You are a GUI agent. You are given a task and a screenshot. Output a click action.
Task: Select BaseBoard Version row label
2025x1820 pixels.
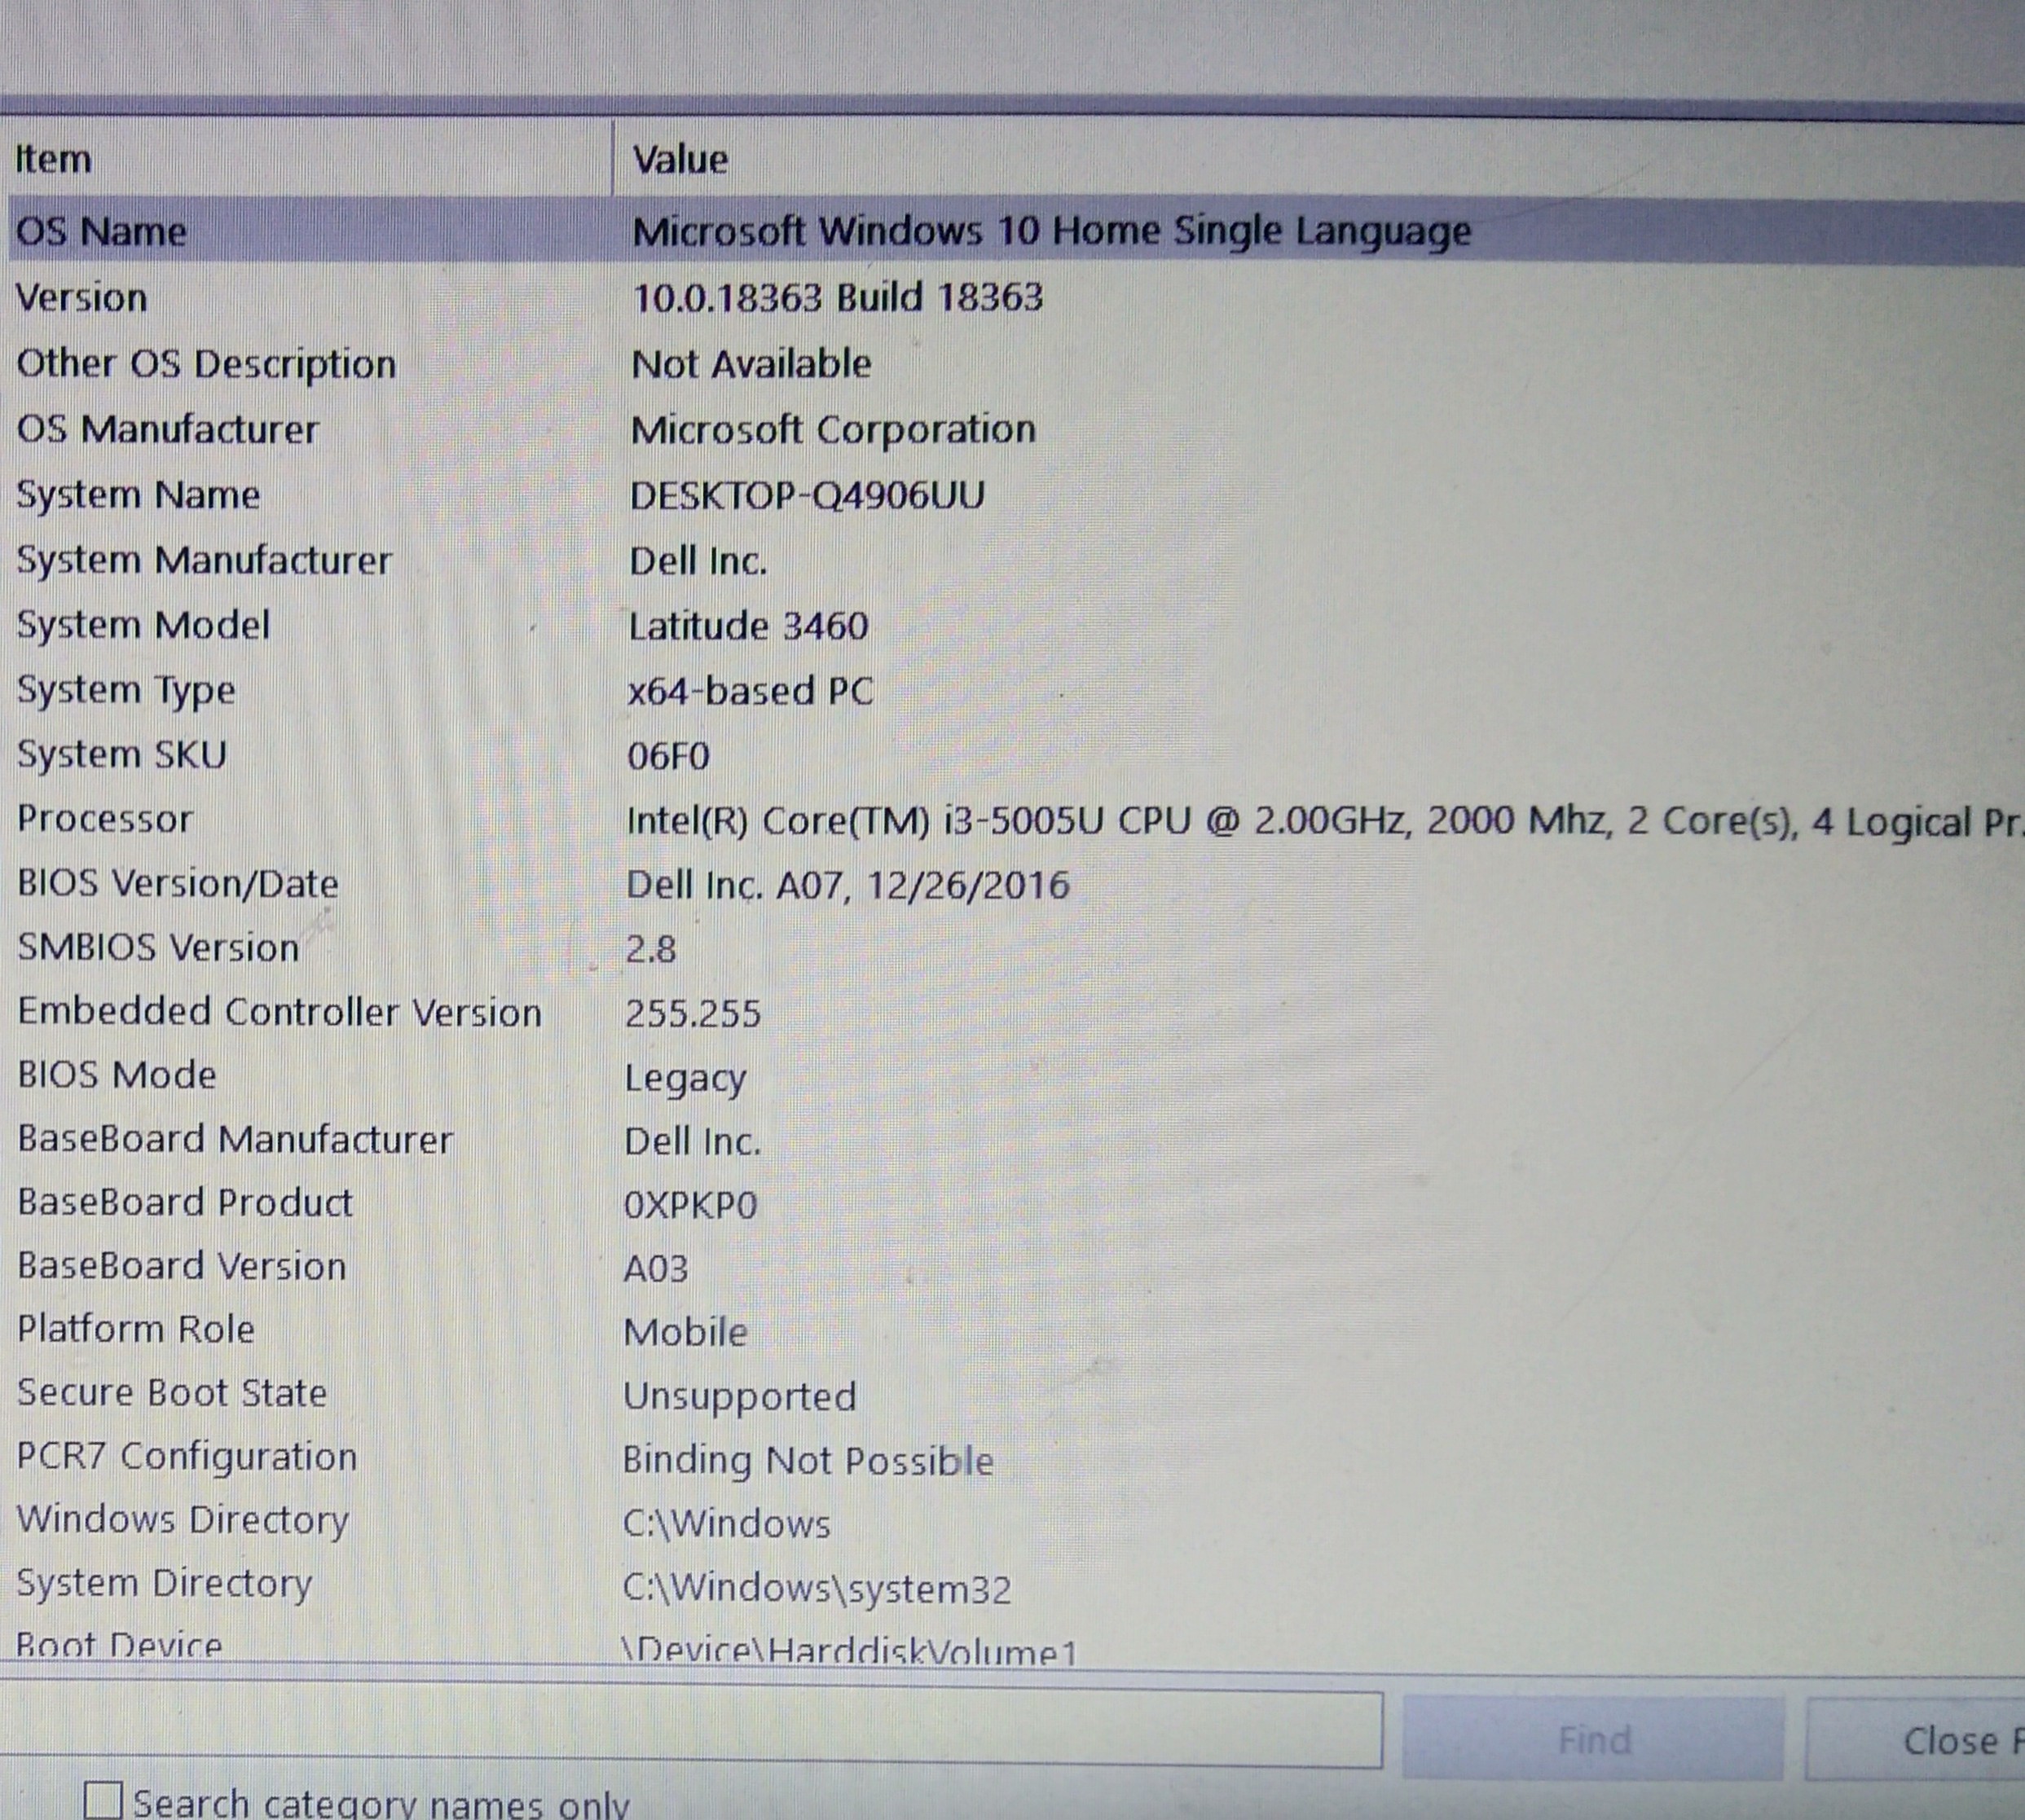pos(182,1266)
